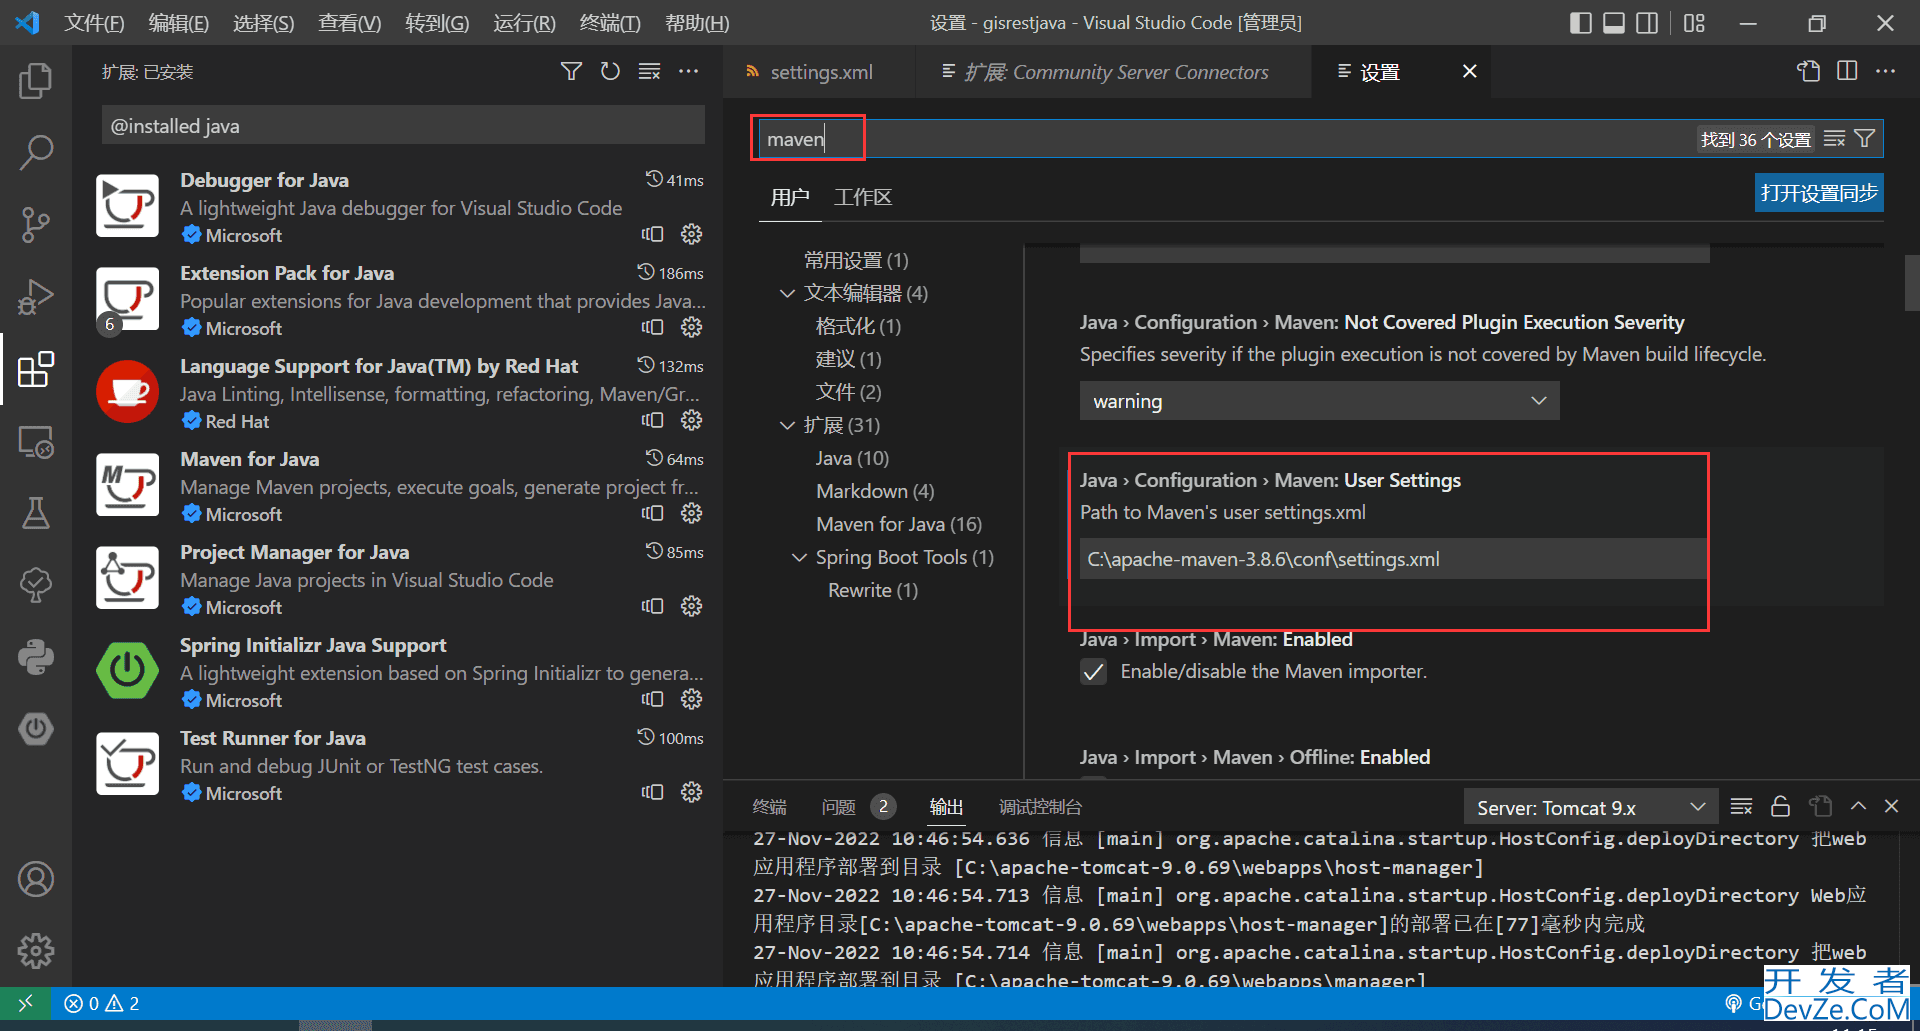
Task: Toggle Primary Side Bar layout button
Action: 1581,23
